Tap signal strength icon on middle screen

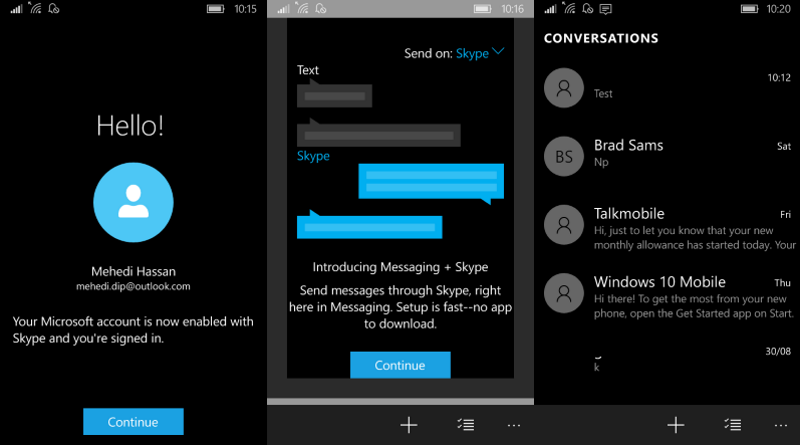pyautogui.click(x=283, y=9)
